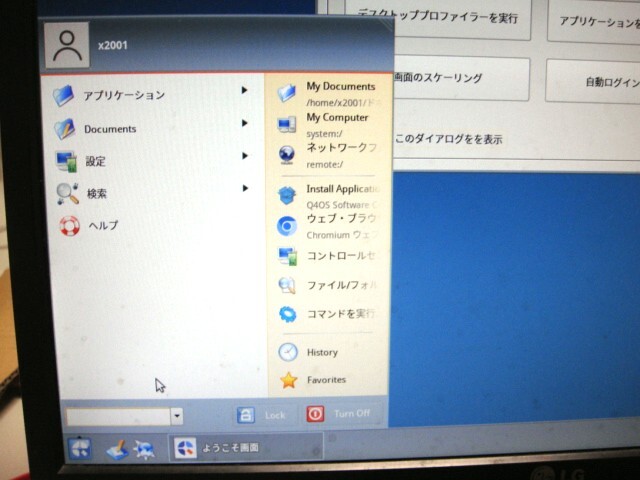Click 自動ログイン button in welcome window

coord(593,82)
